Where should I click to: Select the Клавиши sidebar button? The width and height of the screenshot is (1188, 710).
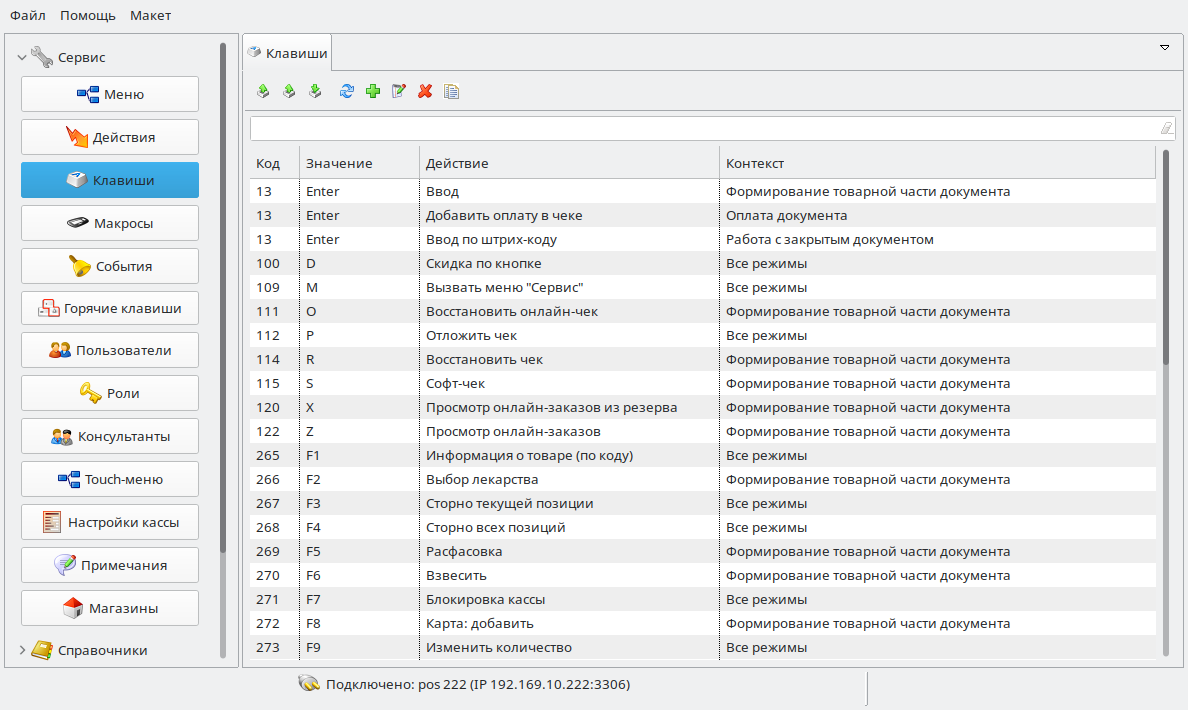point(110,180)
